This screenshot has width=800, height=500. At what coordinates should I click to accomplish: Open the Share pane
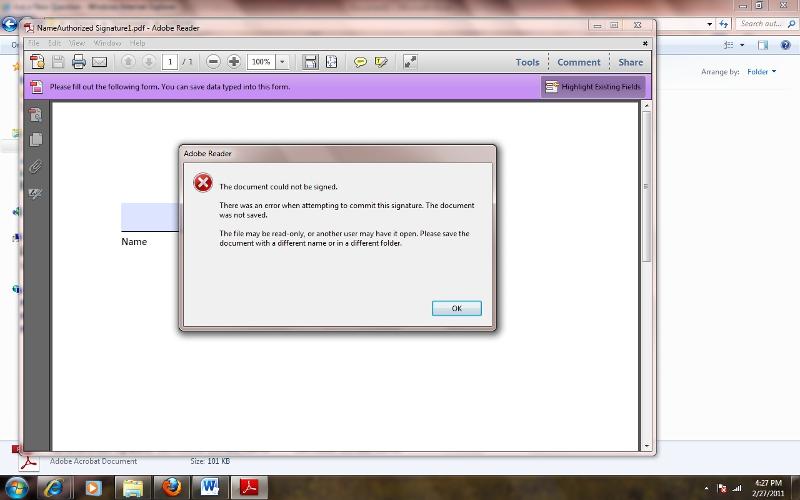click(x=631, y=62)
